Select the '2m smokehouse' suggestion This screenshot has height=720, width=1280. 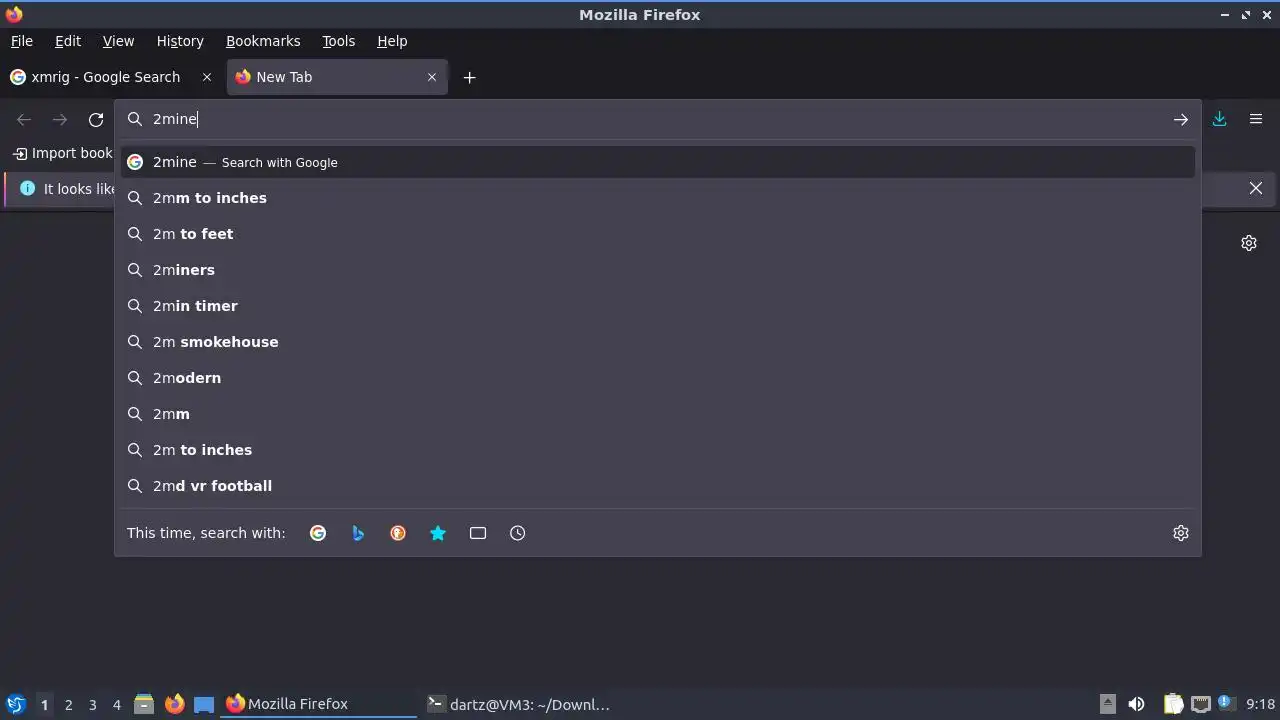pyautogui.click(x=658, y=342)
